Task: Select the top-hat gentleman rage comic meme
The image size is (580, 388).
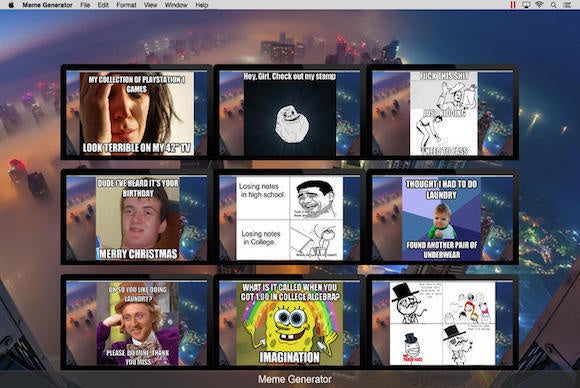Action: coord(442,322)
